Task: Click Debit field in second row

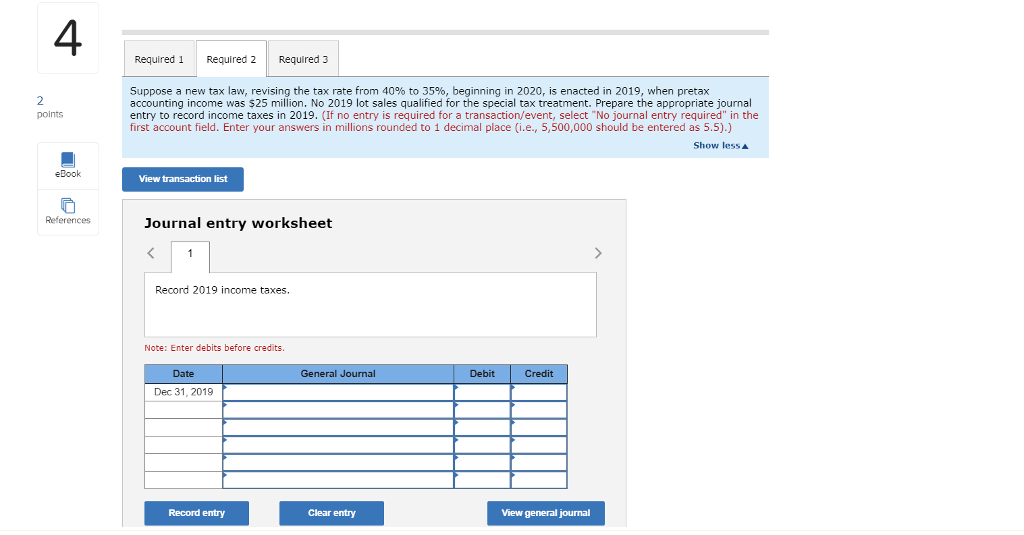Action: [482, 410]
